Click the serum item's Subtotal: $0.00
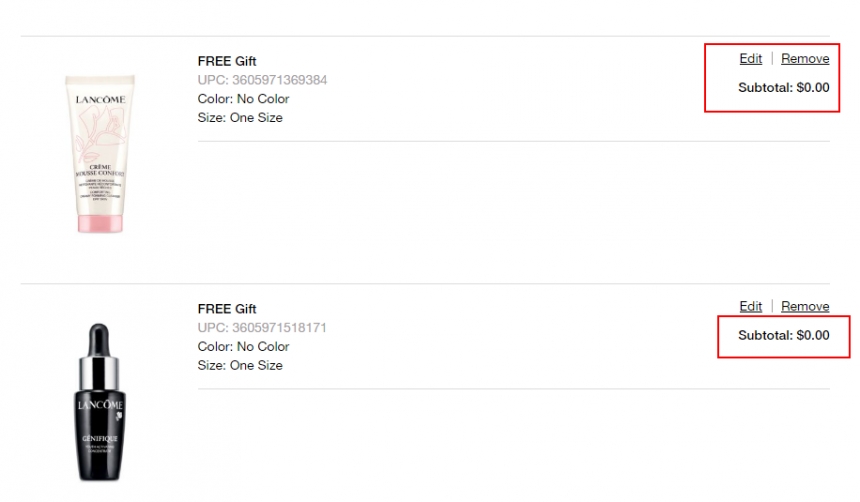The image size is (860, 502). click(783, 335)
